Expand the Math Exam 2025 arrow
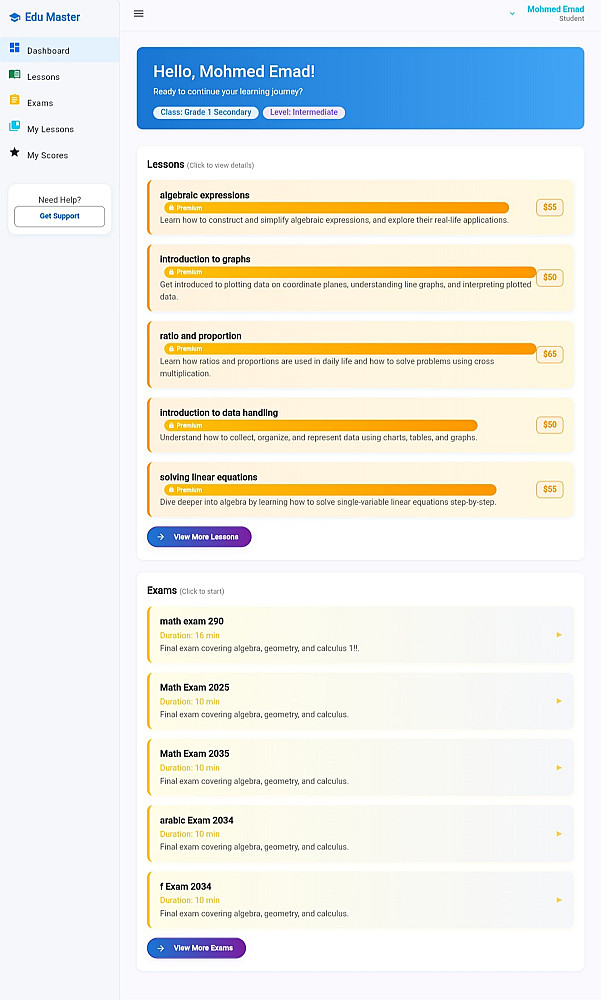601x1000 pixels. [559, 701]
